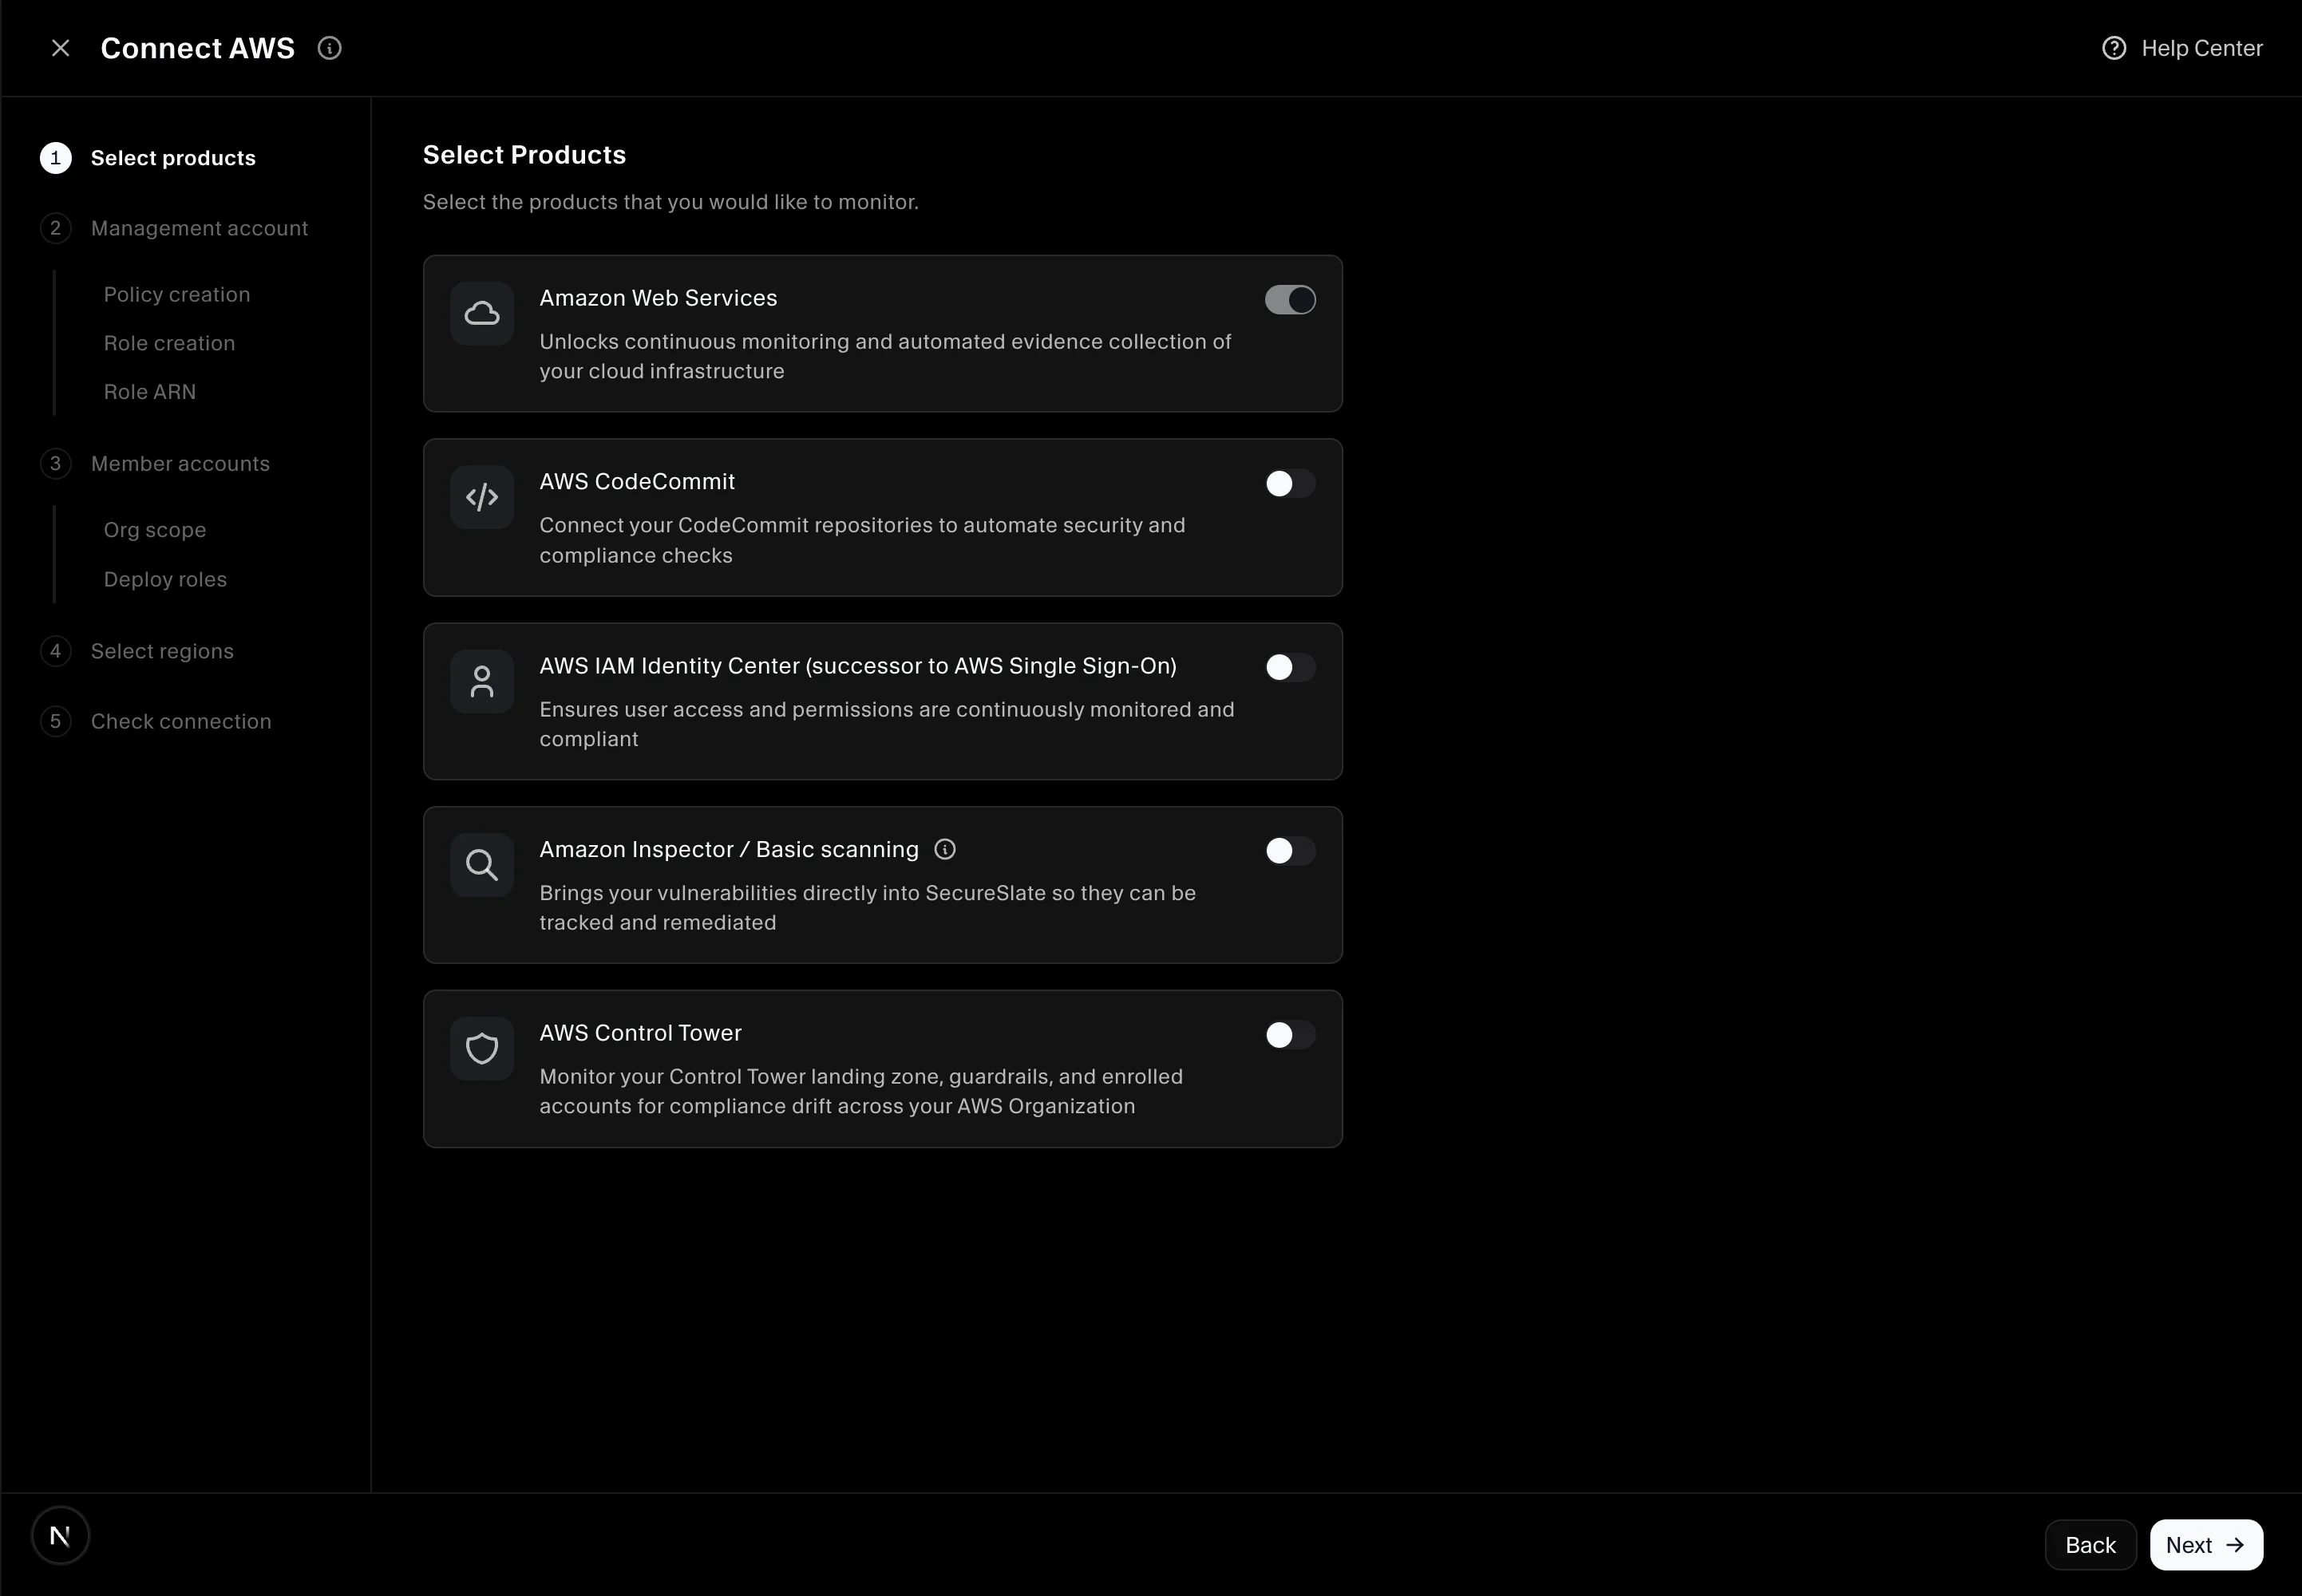Click the cloud icon for Amazon Web Services

tap(482, 314)
